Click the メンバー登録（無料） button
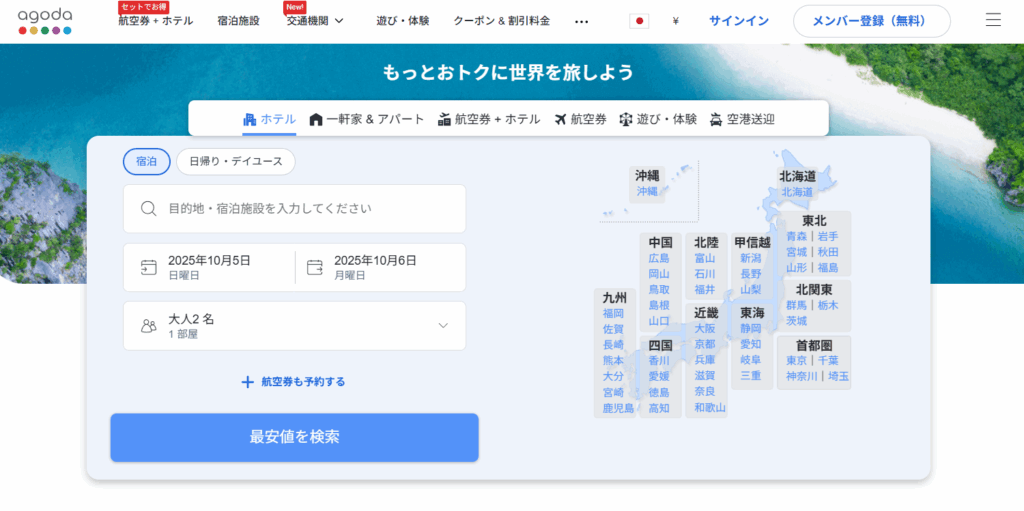This screenshot has width=1024, height=511. 872,21
